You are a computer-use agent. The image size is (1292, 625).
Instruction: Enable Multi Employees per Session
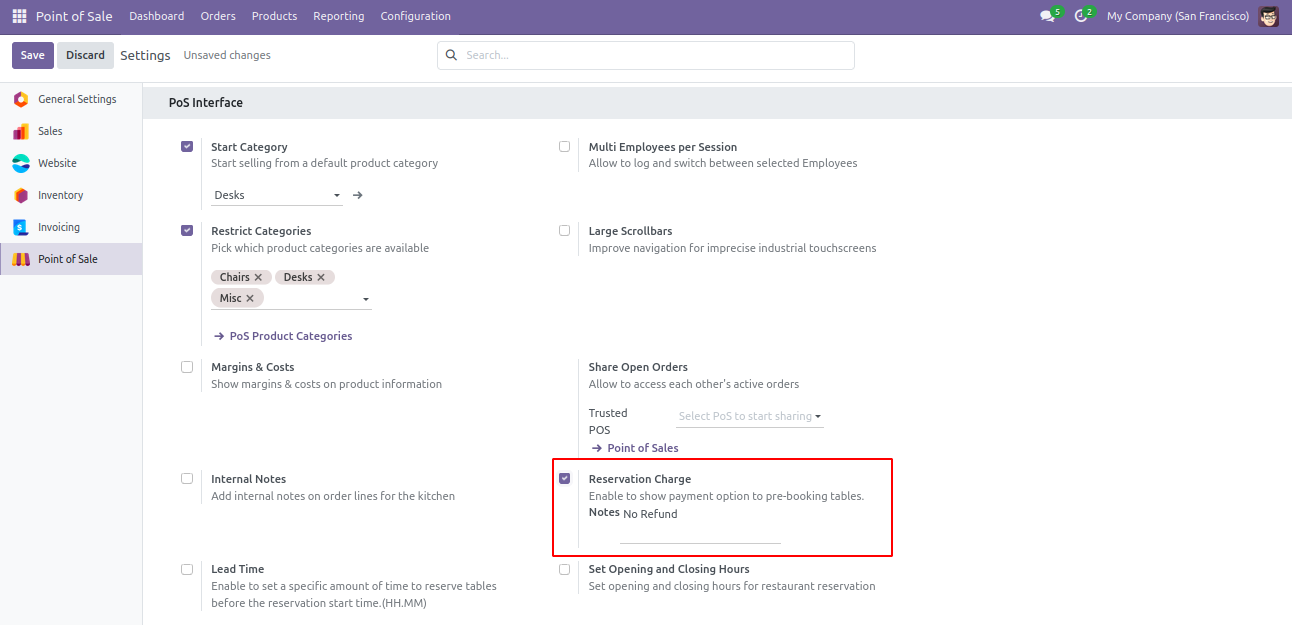point(565,147)
